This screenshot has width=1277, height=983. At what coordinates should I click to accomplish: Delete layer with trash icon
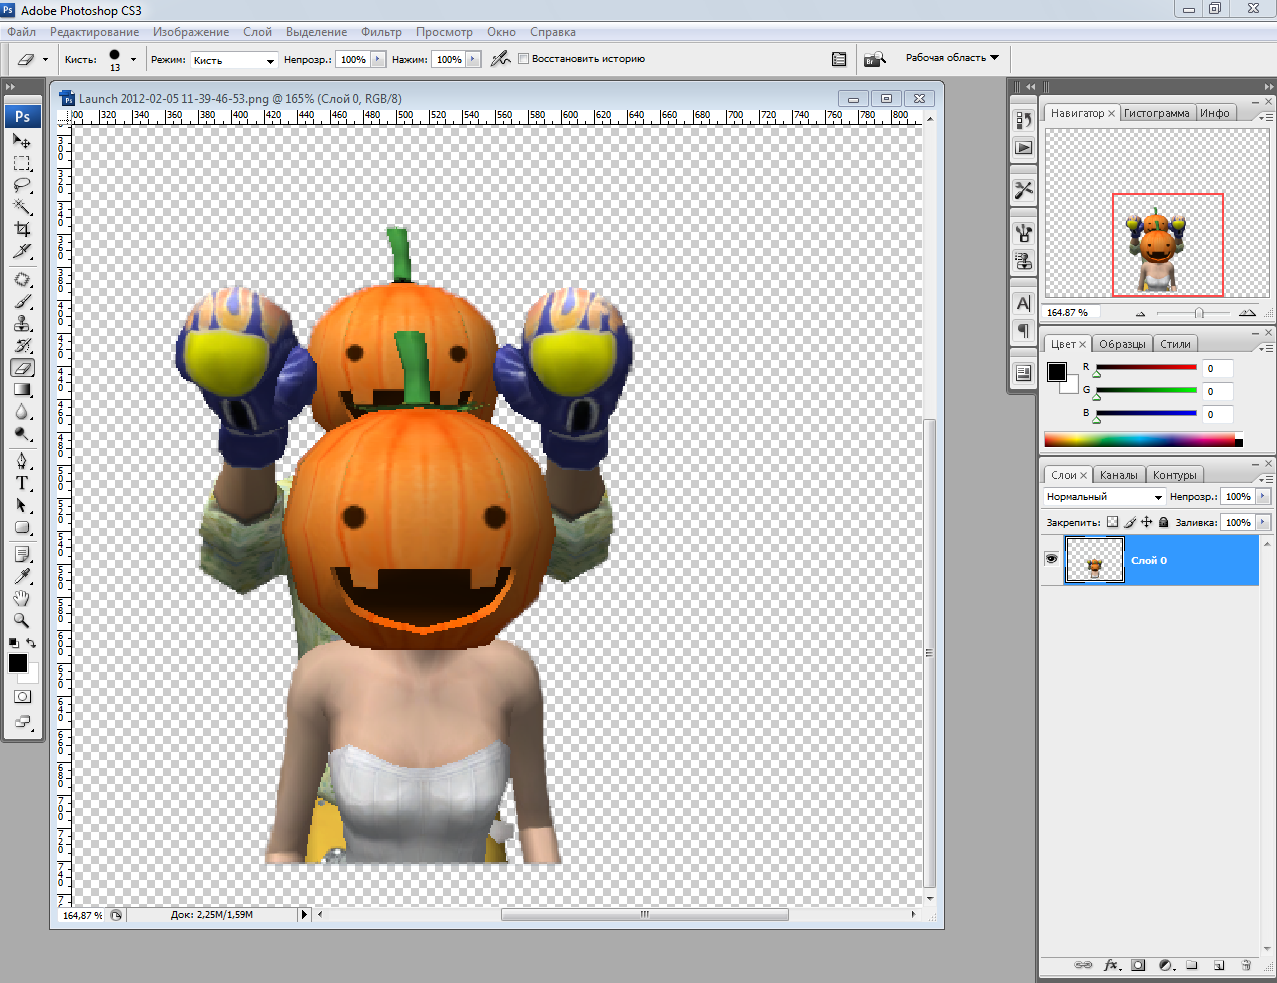(1246, 965)
